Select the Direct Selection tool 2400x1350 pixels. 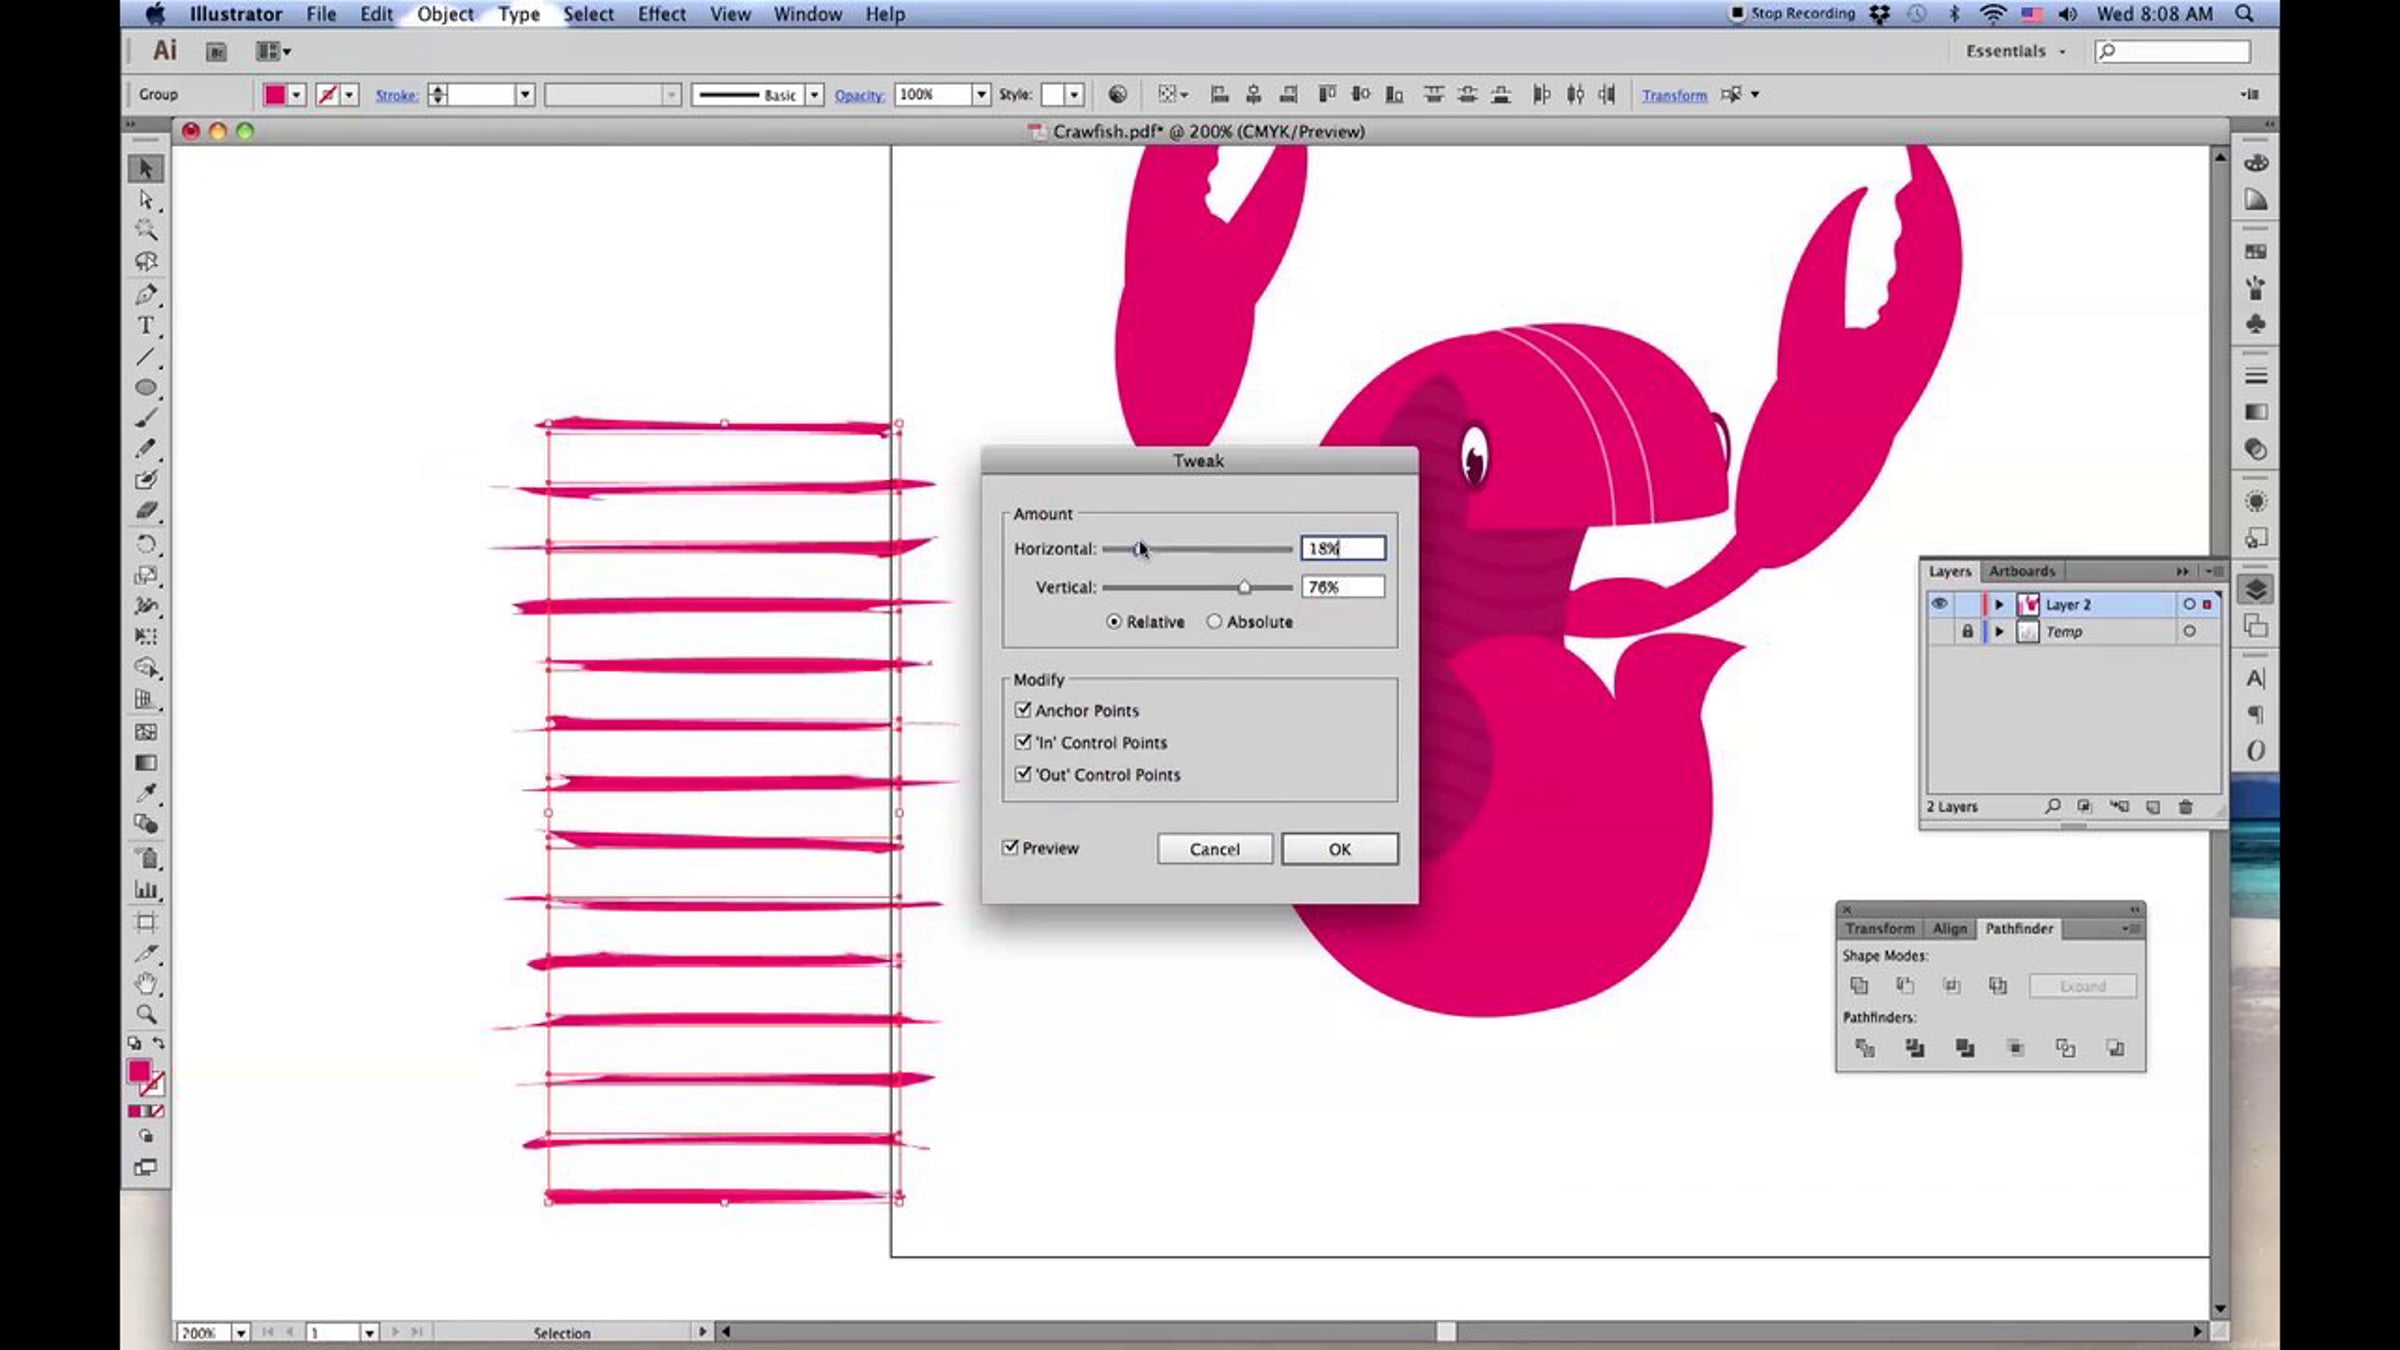point(146,200)
